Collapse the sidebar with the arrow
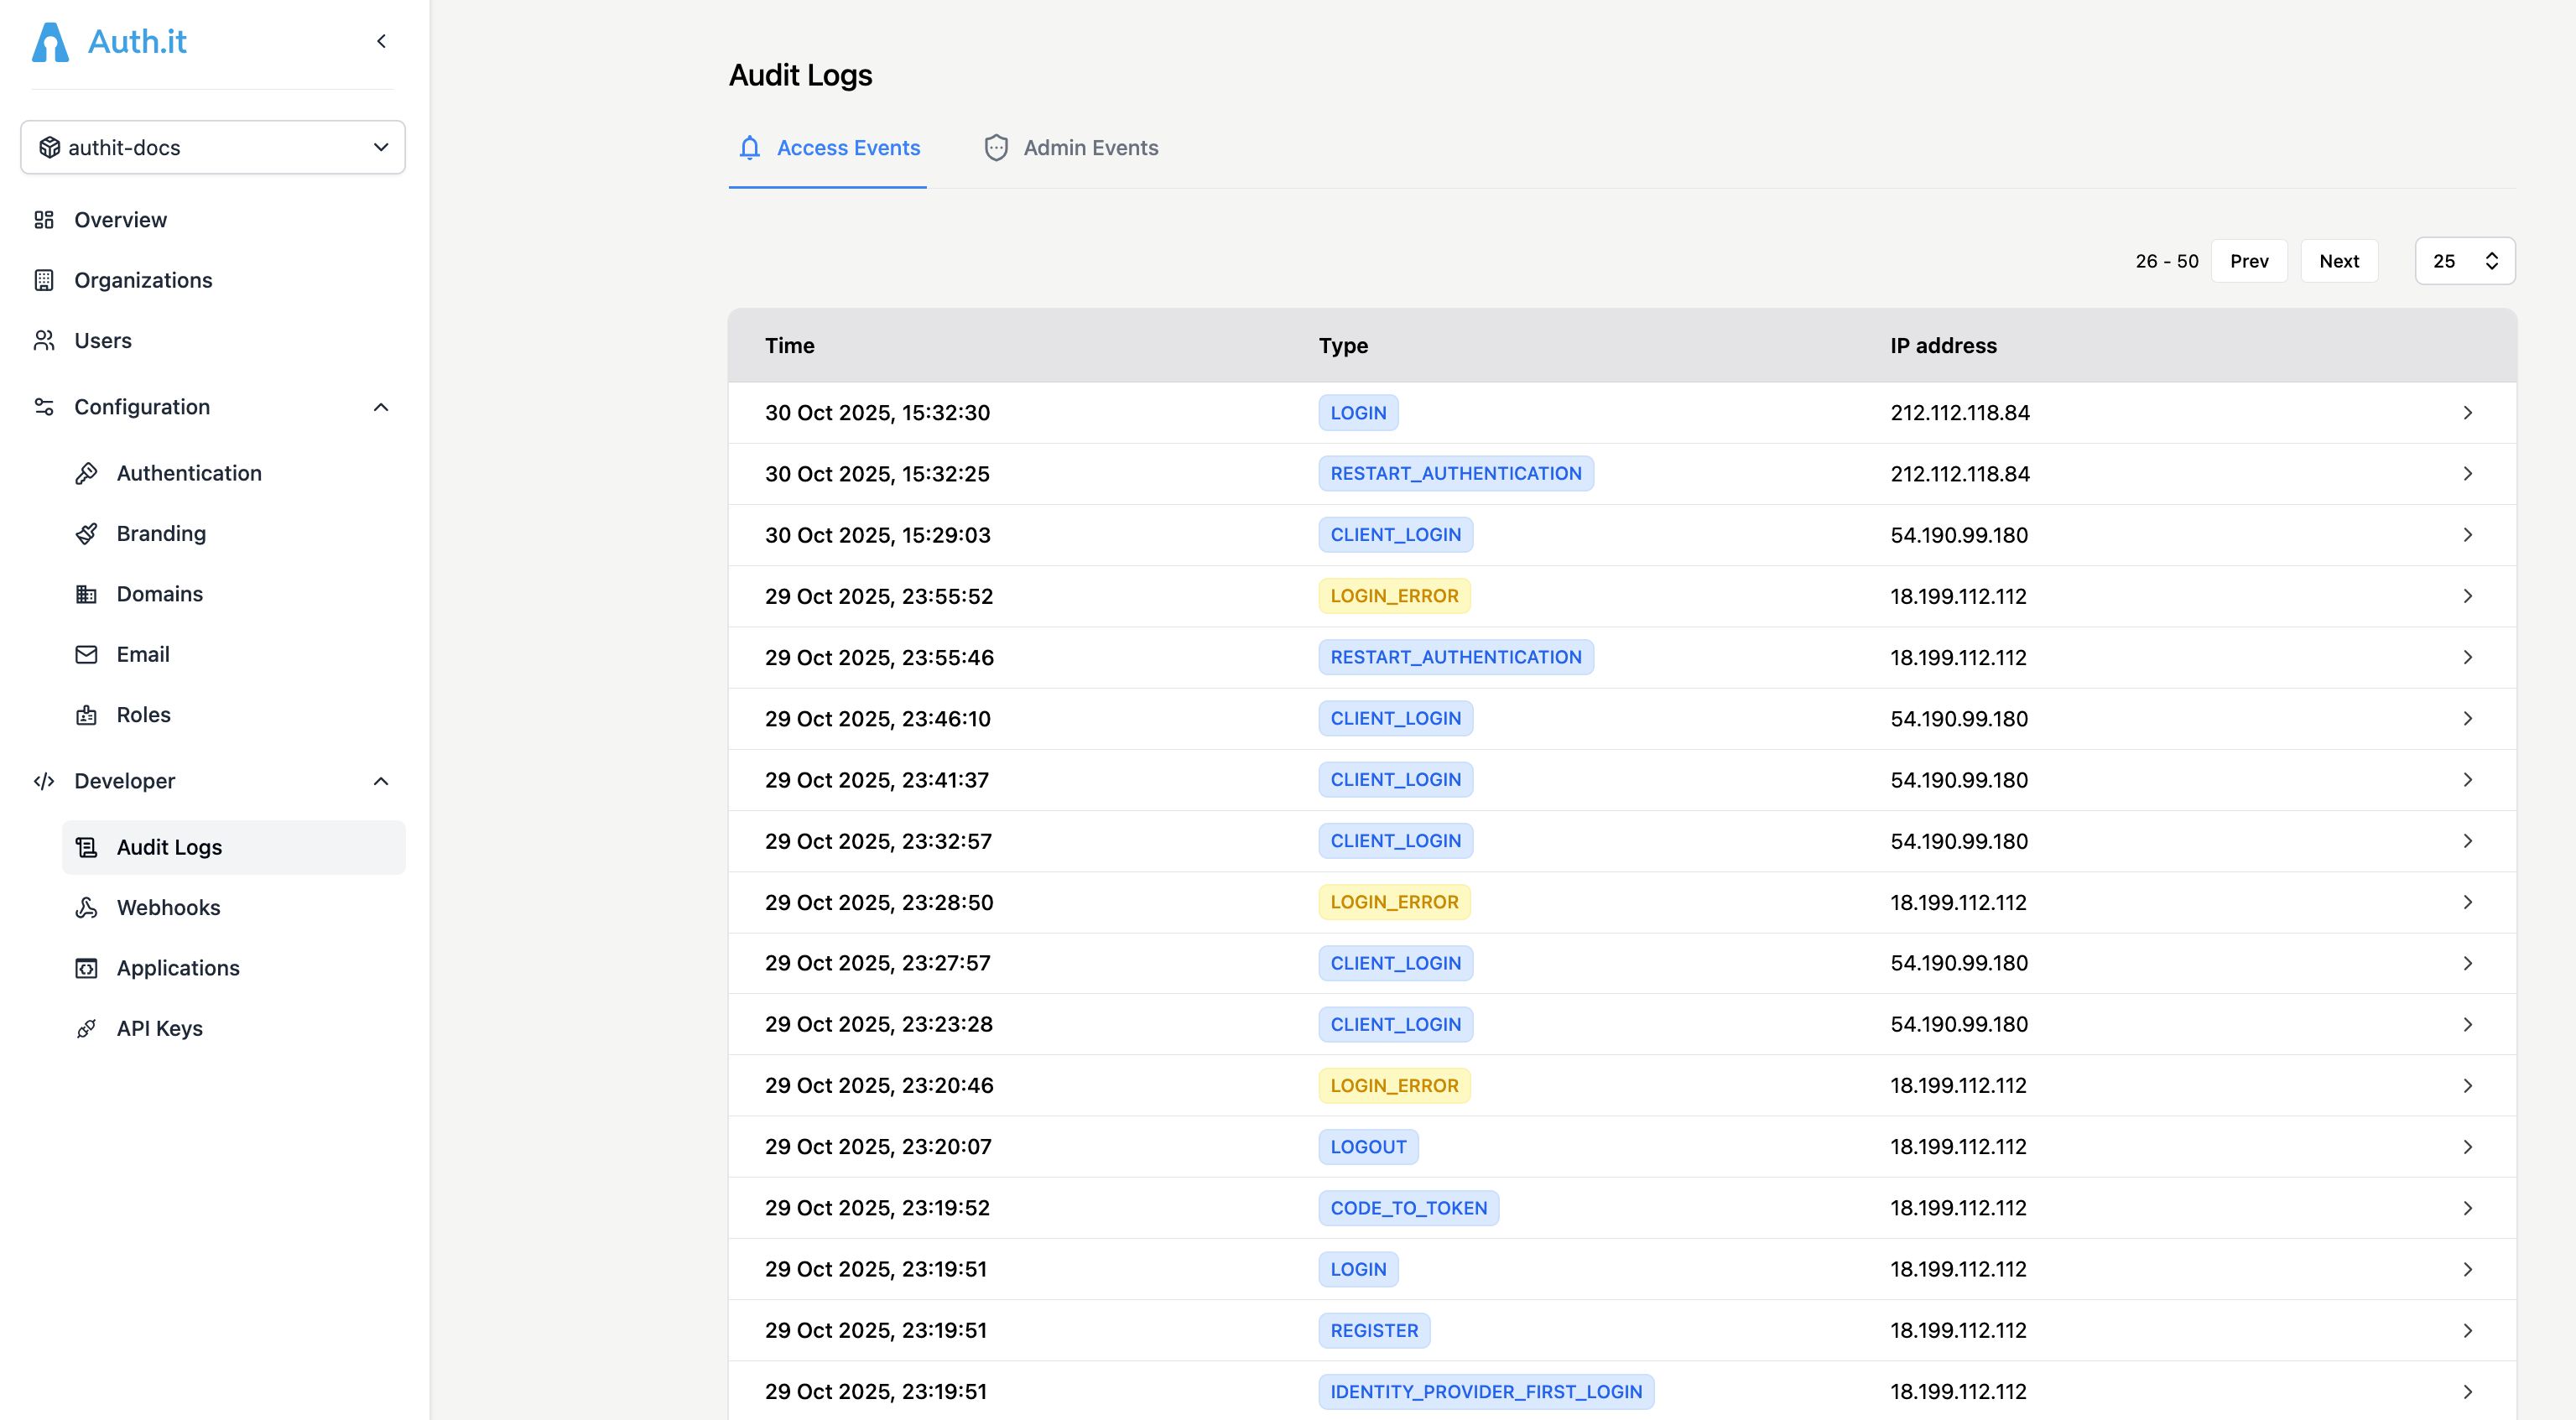Screen dimensions: 2576x1420 click(x=381, y=41)
